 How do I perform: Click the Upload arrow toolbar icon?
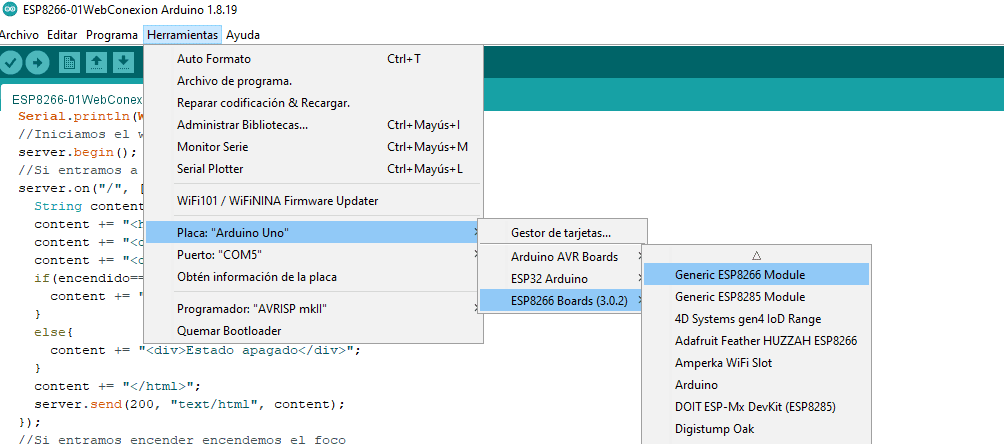(38, 62)
